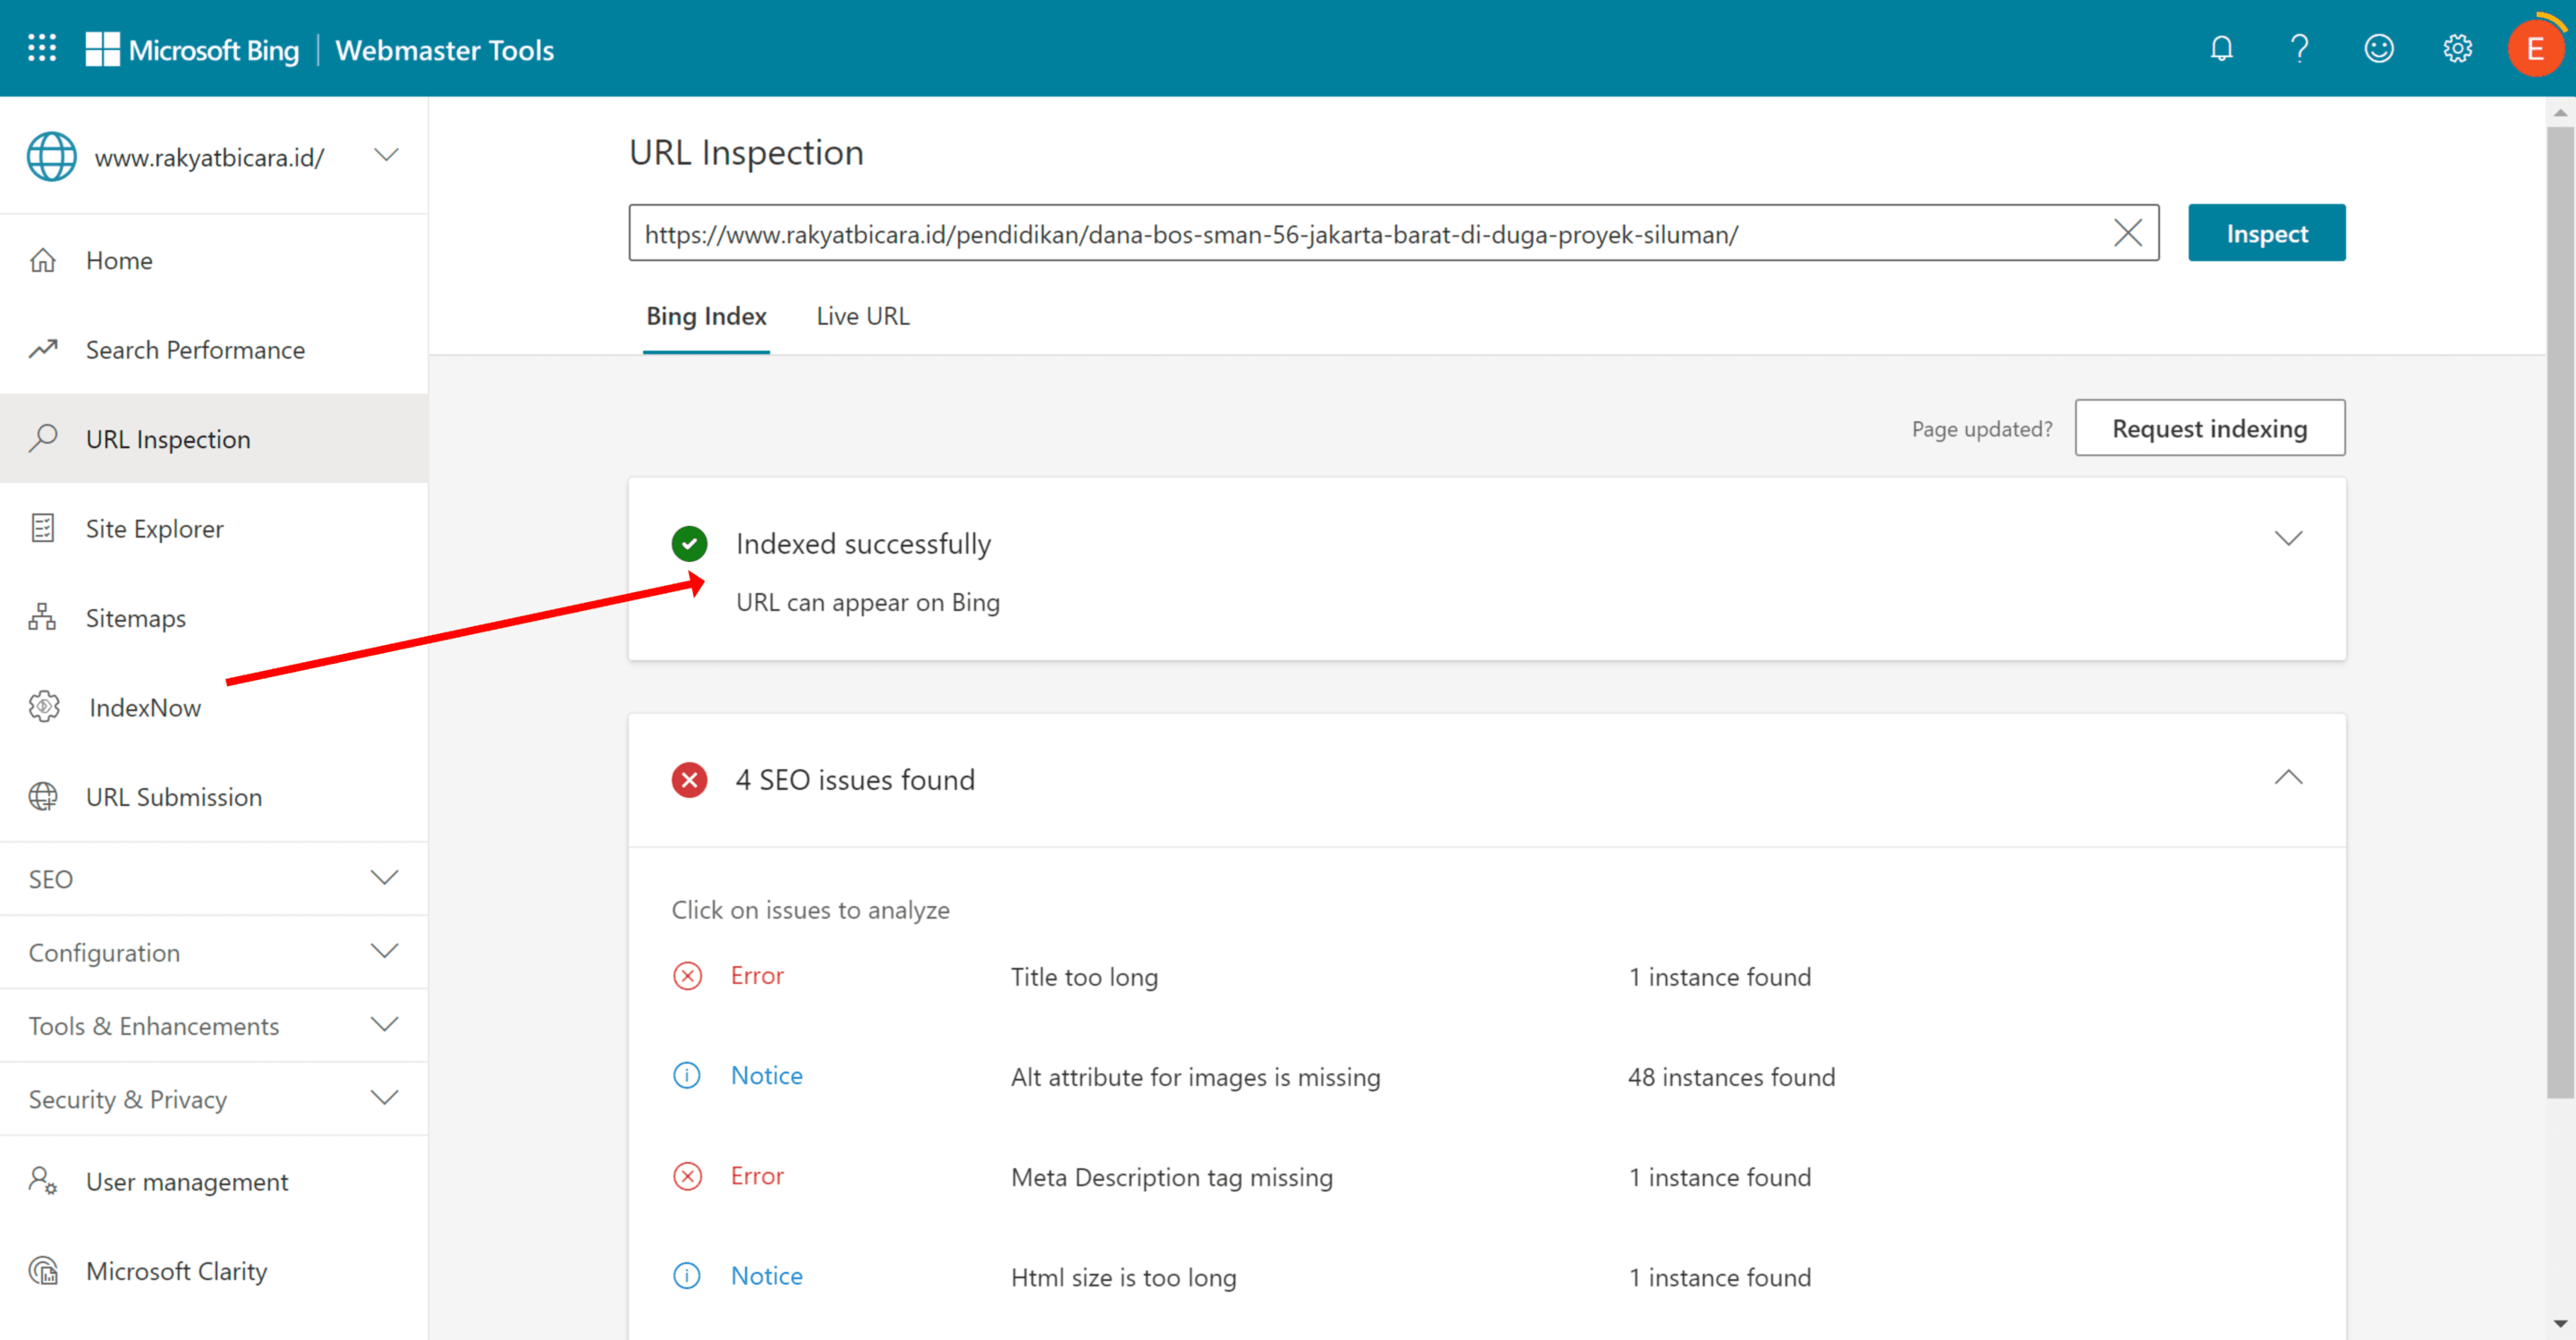This screenshot has height=1340, width=2576.
Task: Click the Request indexing button
Action: click(2209, 428)
